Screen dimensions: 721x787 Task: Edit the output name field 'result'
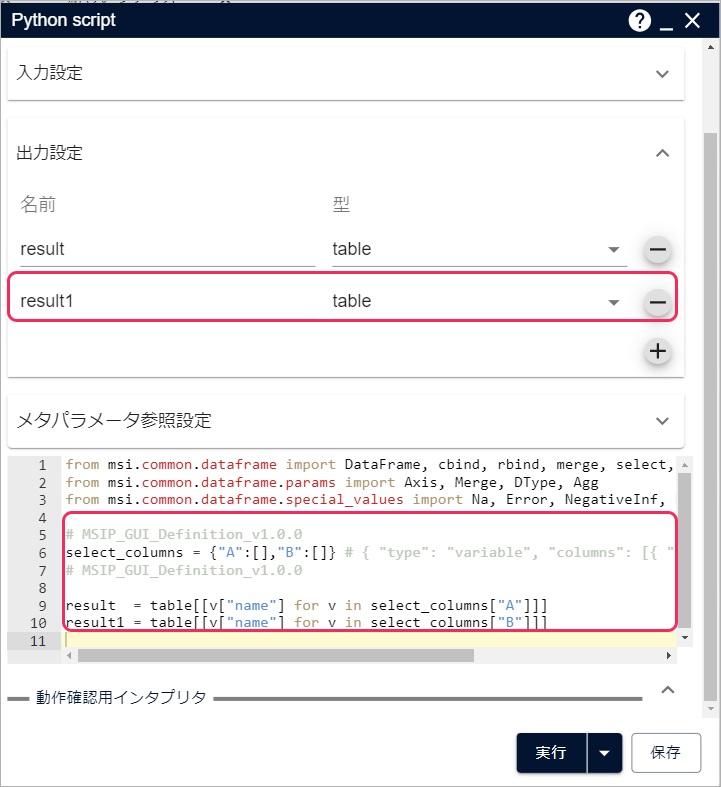point(168,249)
